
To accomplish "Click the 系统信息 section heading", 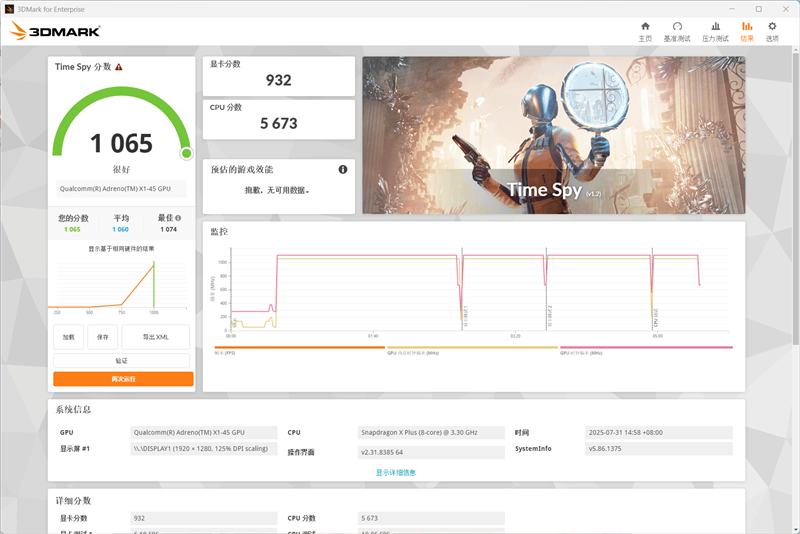I will pyautogui.click(x=73, y=410).
